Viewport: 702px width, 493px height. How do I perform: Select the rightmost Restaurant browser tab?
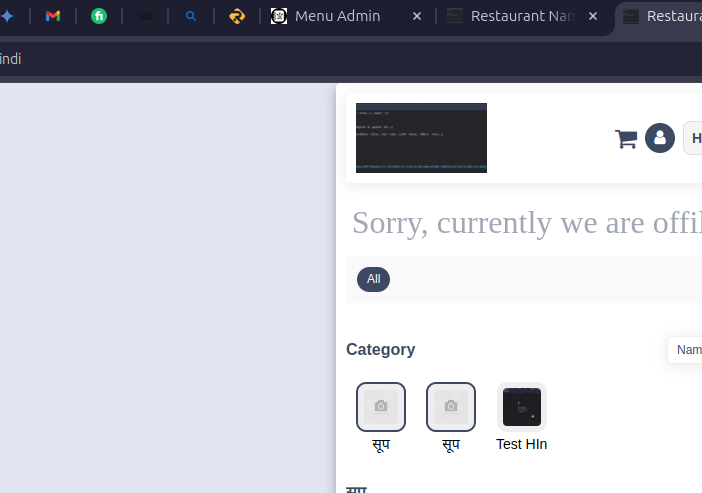point(665,16)
